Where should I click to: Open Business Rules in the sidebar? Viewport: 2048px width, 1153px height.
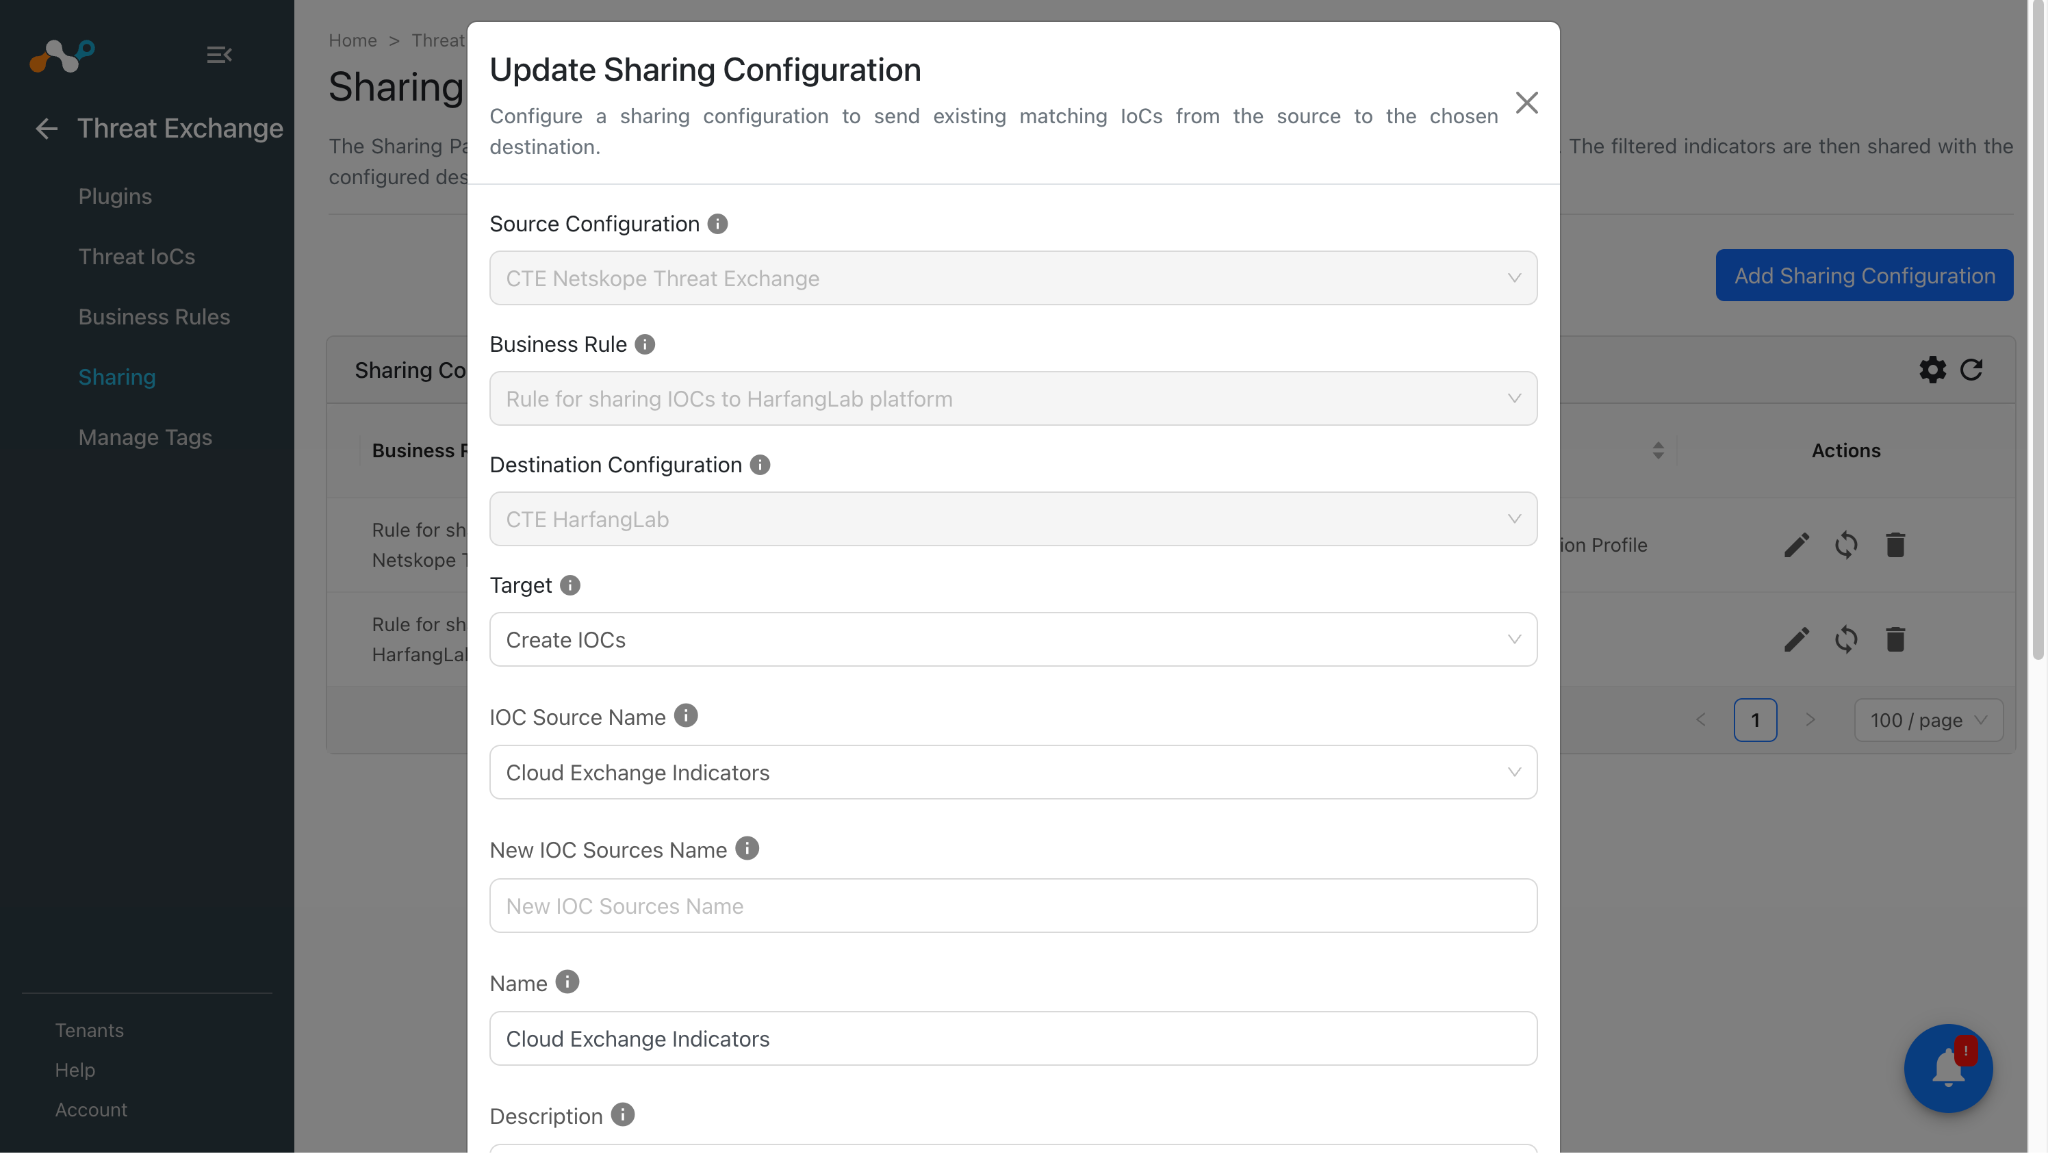[x=154, y=317]
